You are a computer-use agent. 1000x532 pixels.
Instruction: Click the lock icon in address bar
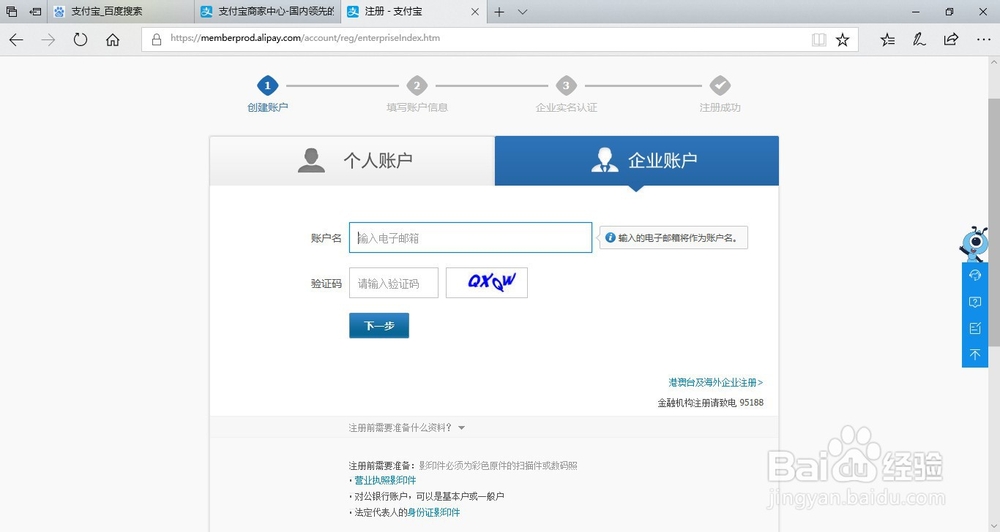(156, 40)
